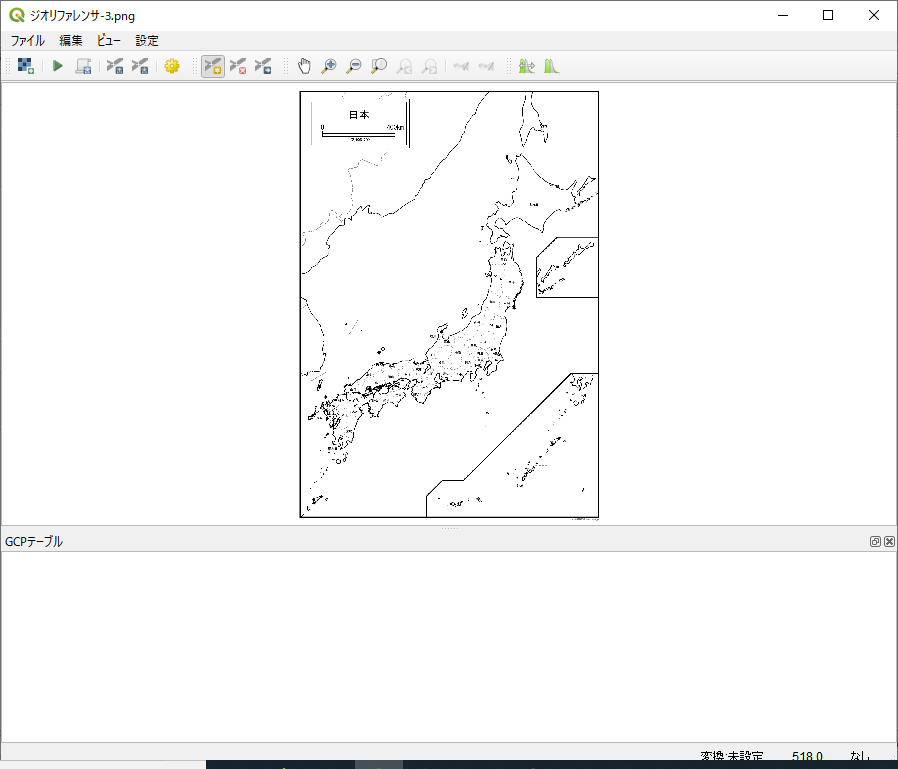Apply full histogram stretch icon

point(526,66)
